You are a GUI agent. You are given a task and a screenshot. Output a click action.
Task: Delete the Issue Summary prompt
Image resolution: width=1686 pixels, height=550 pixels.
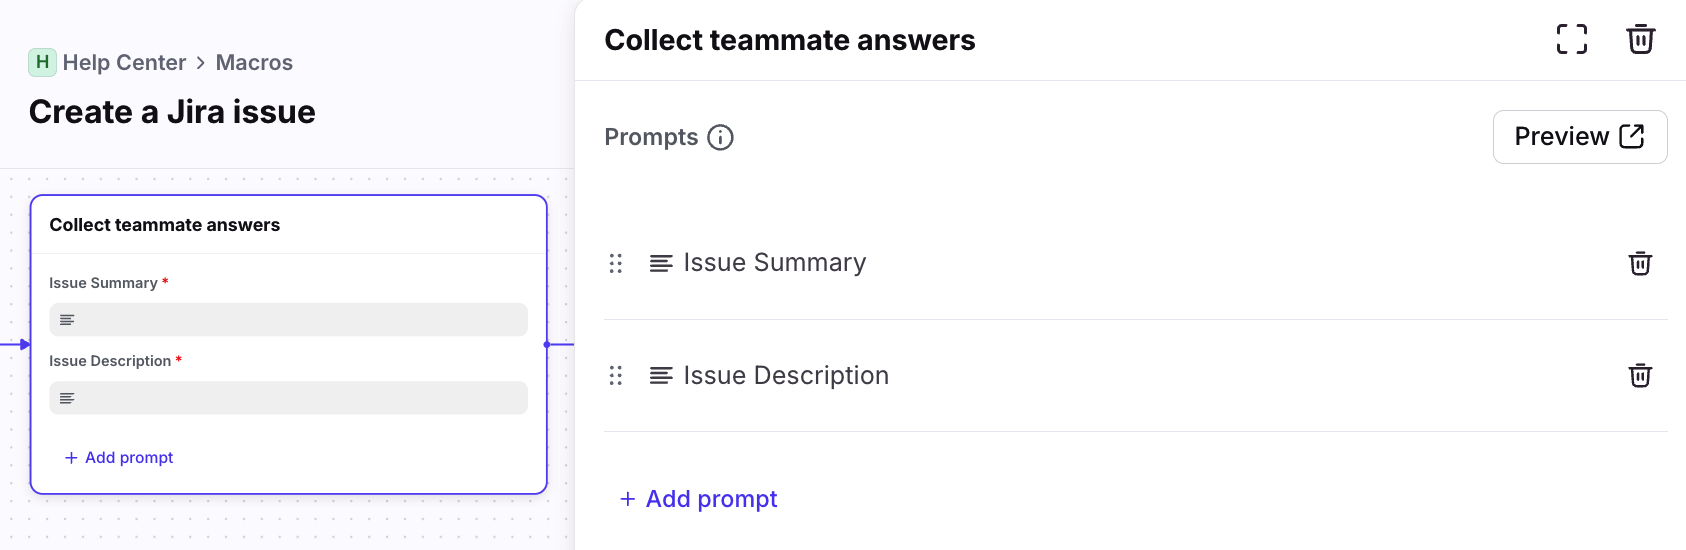pyautogui.click(x=1640, y=263)
